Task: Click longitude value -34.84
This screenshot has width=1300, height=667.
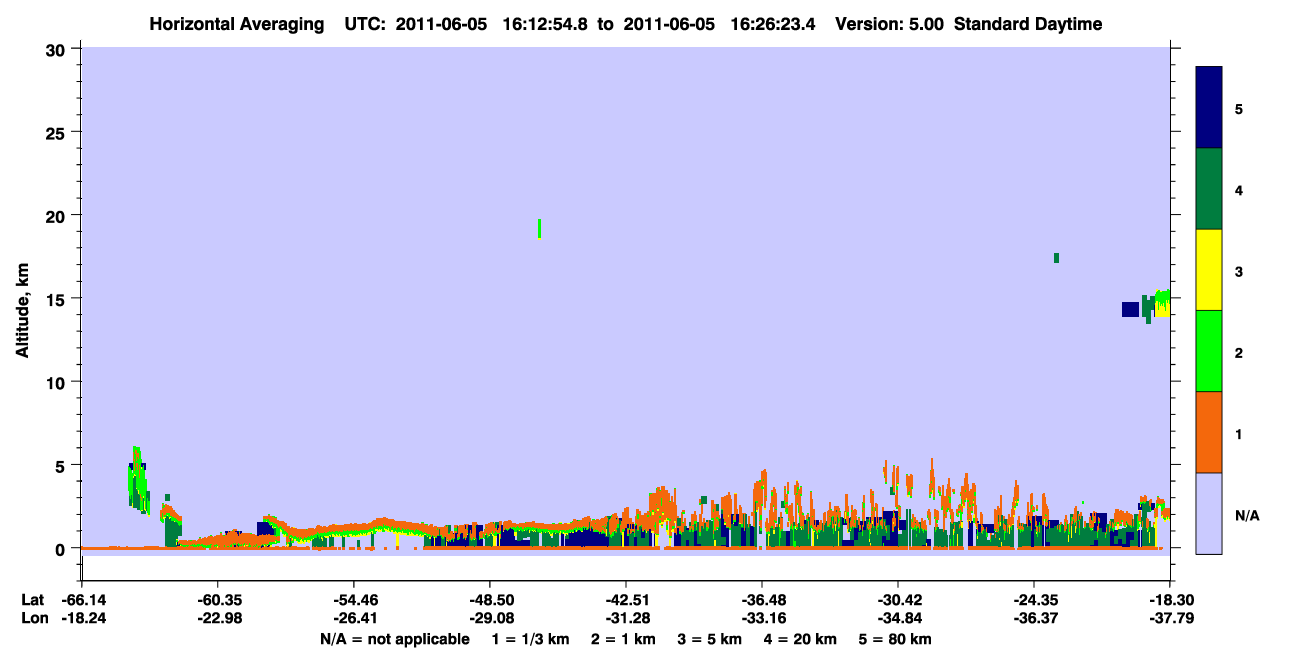Action: (x=898, y=618)
